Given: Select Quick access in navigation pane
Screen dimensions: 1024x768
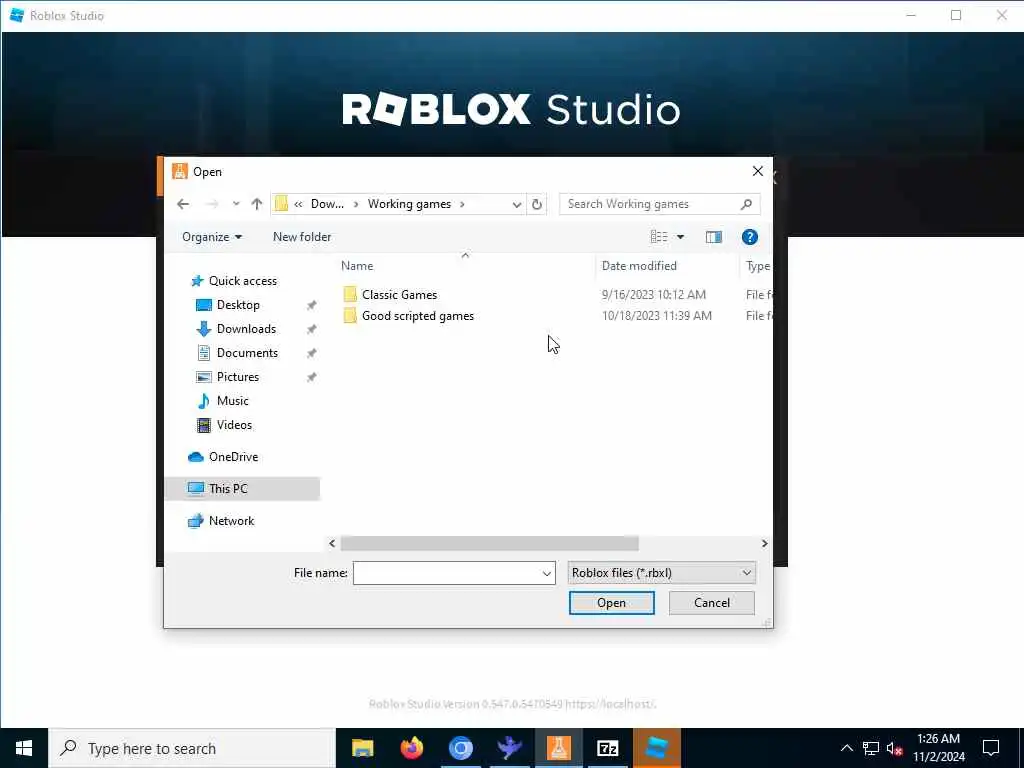Looking at the screenshot, I should (x=242, y=281).
